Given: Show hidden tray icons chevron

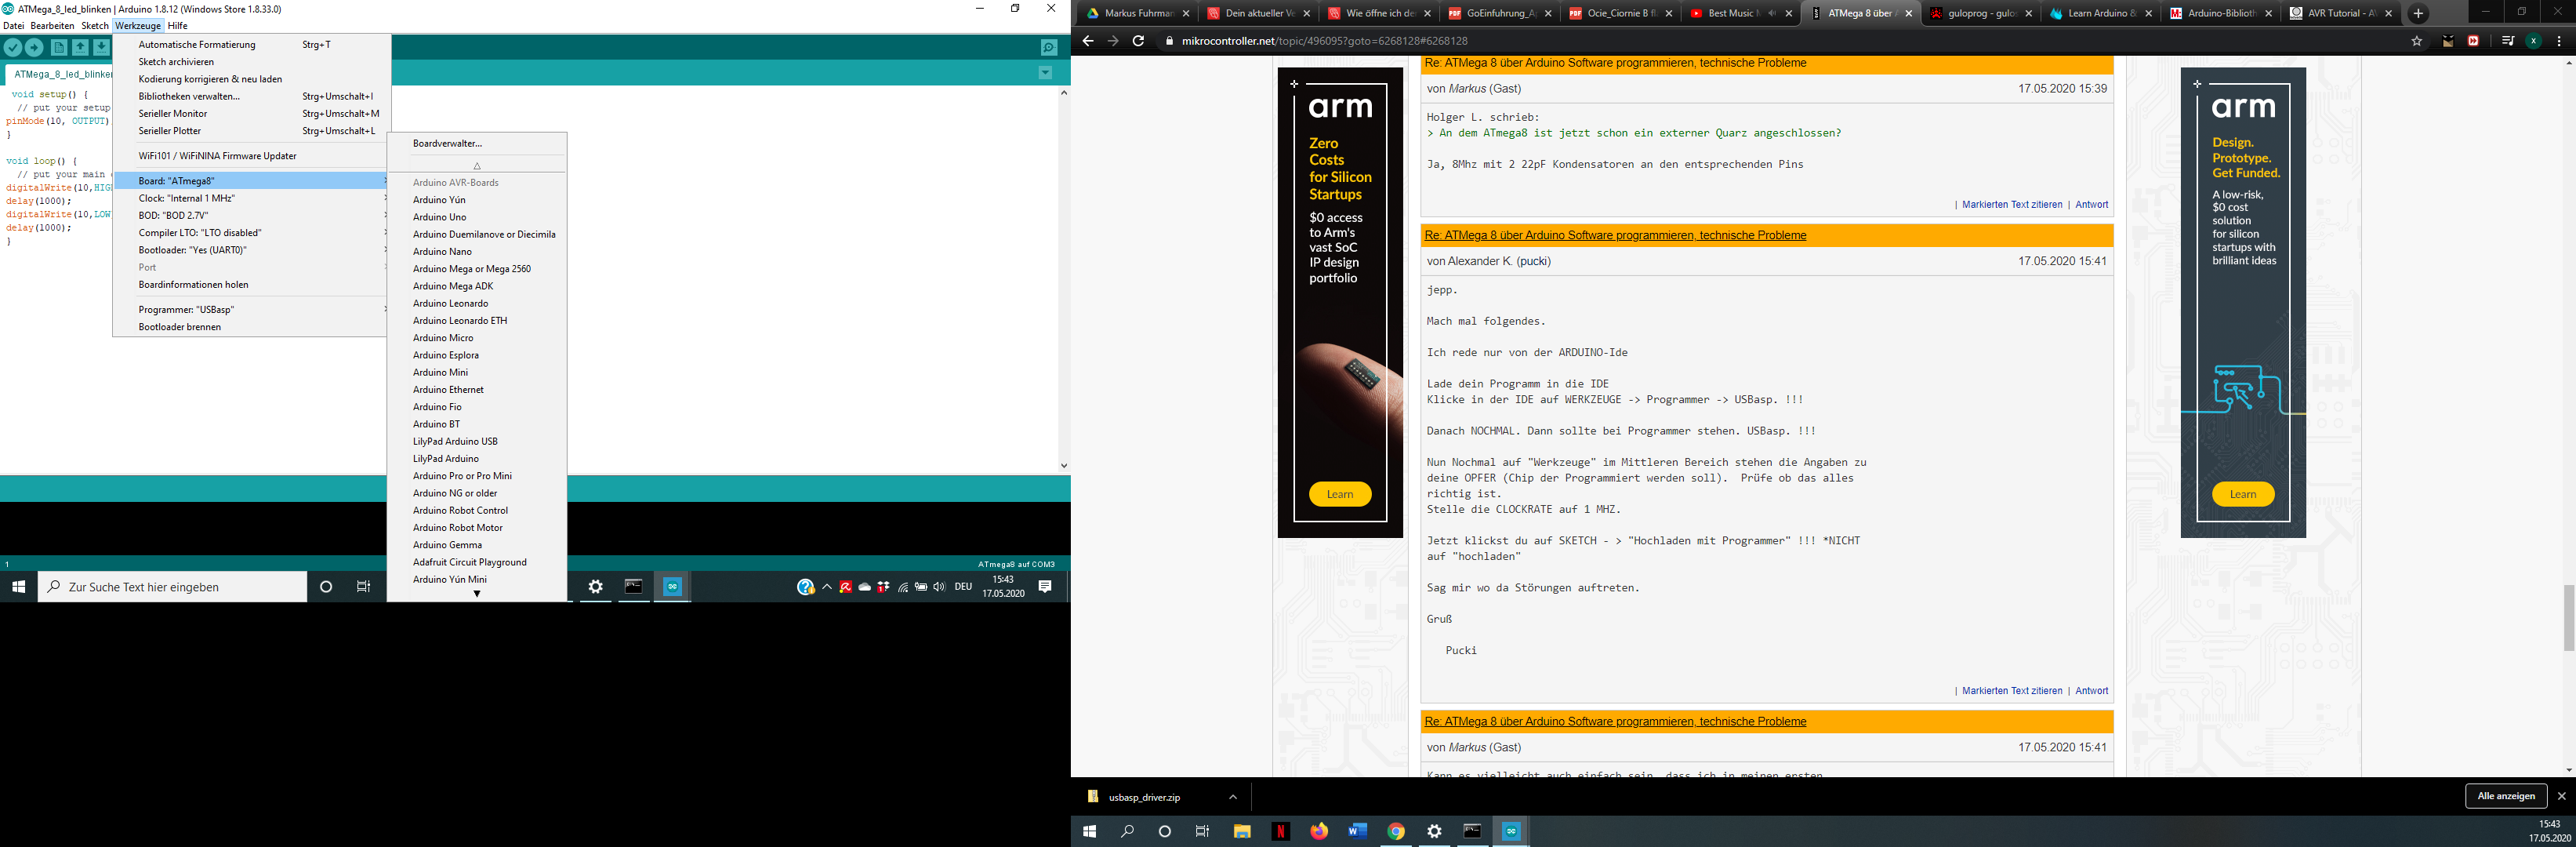Looking at the screenshot, I should click(827, 587).
